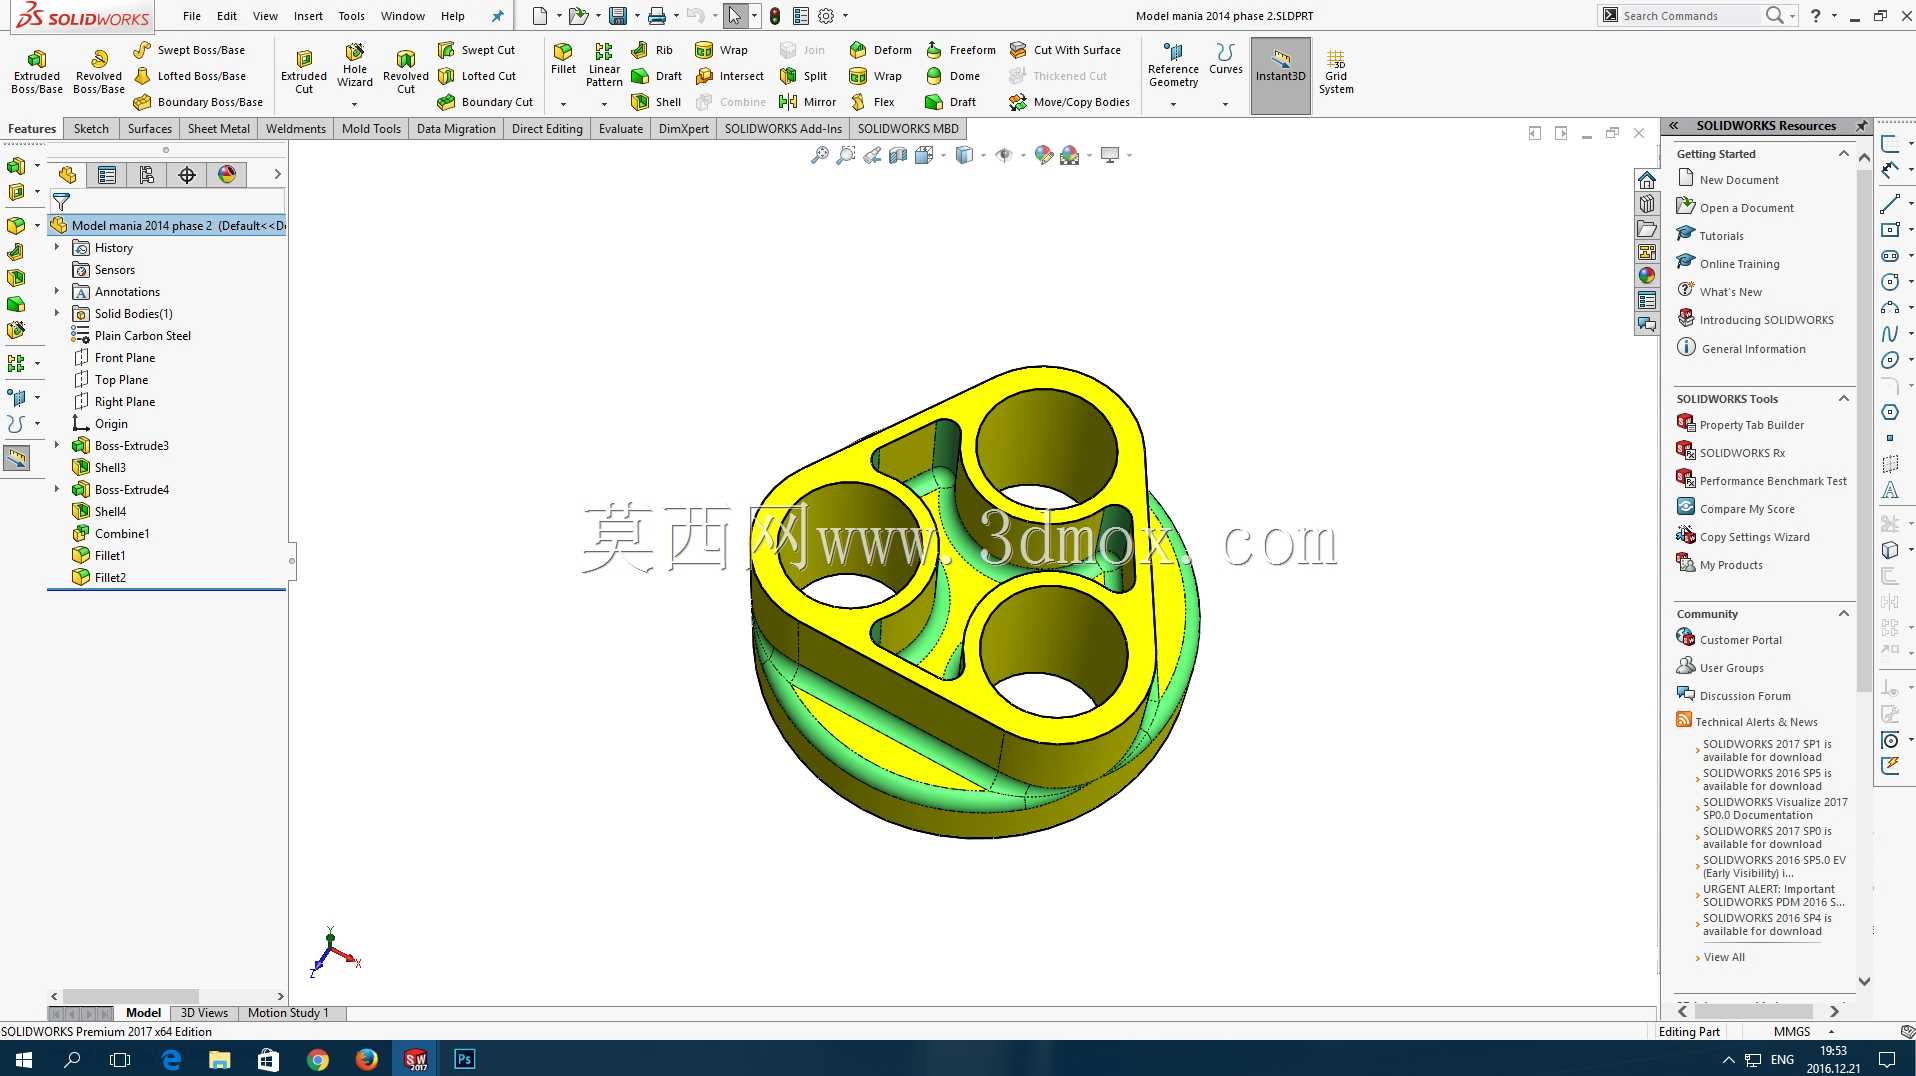Open the Insert menu
This screenshot has height=1076, width=1916.
(308, 16)
